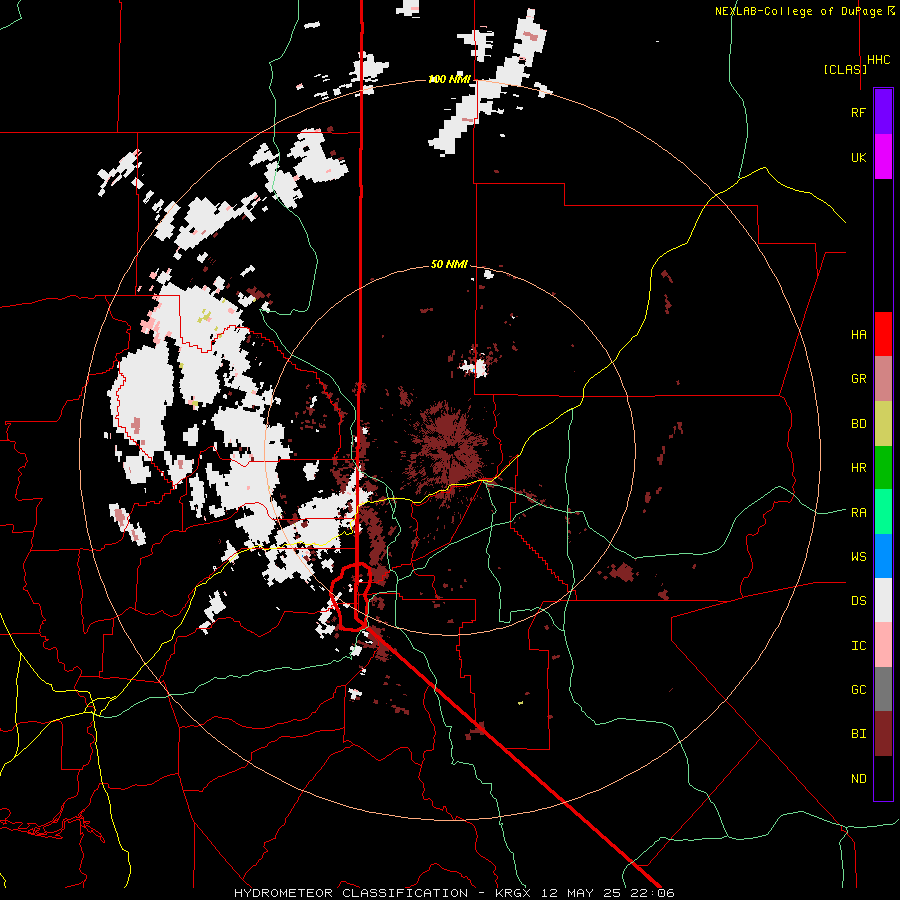This screenshot has height=900, width=900.
Task: Select the BD yellow legend swatch
Action: click(883, 424)
